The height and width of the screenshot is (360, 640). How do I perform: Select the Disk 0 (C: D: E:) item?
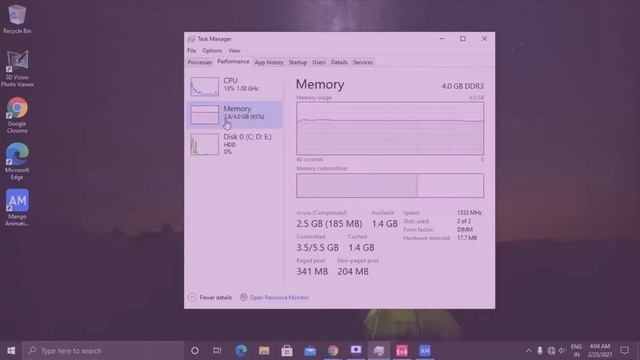click(x=236, y=144)
